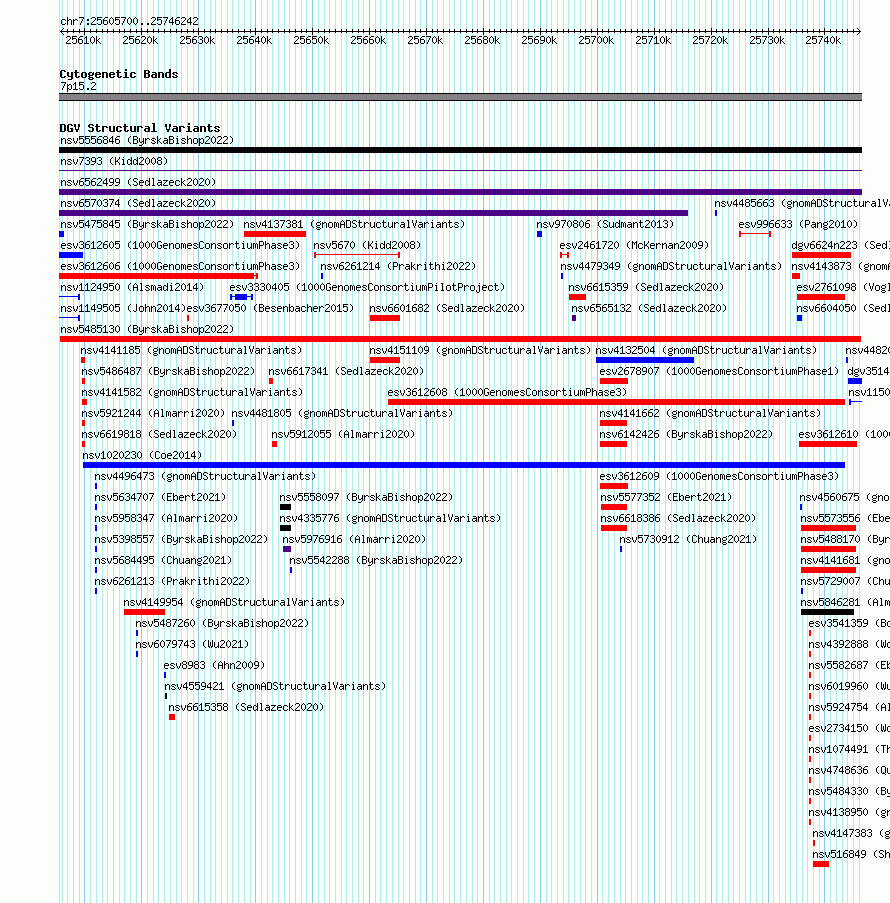This screenshot has height=903, width=890.
Task: Click esv3677050 (Besenbacher2015) label
Action: pyautogui.click(x=270, y=309)
